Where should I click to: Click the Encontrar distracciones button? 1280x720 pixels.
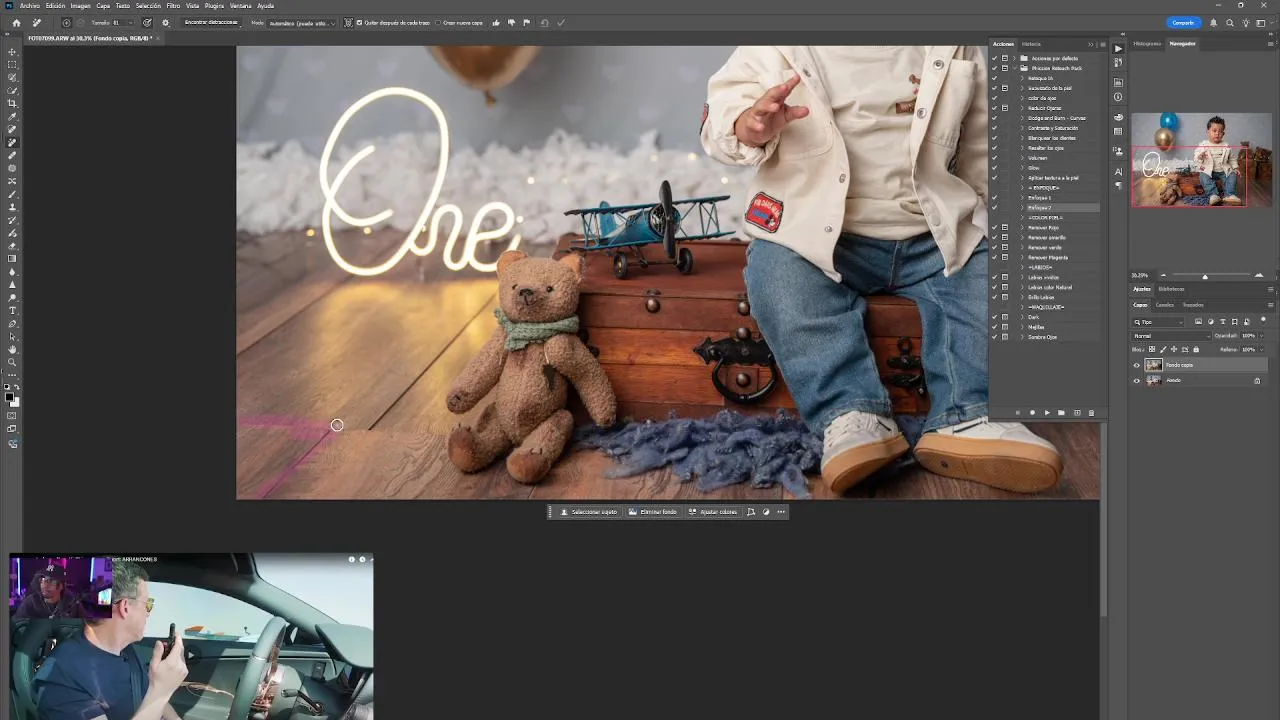211,22
